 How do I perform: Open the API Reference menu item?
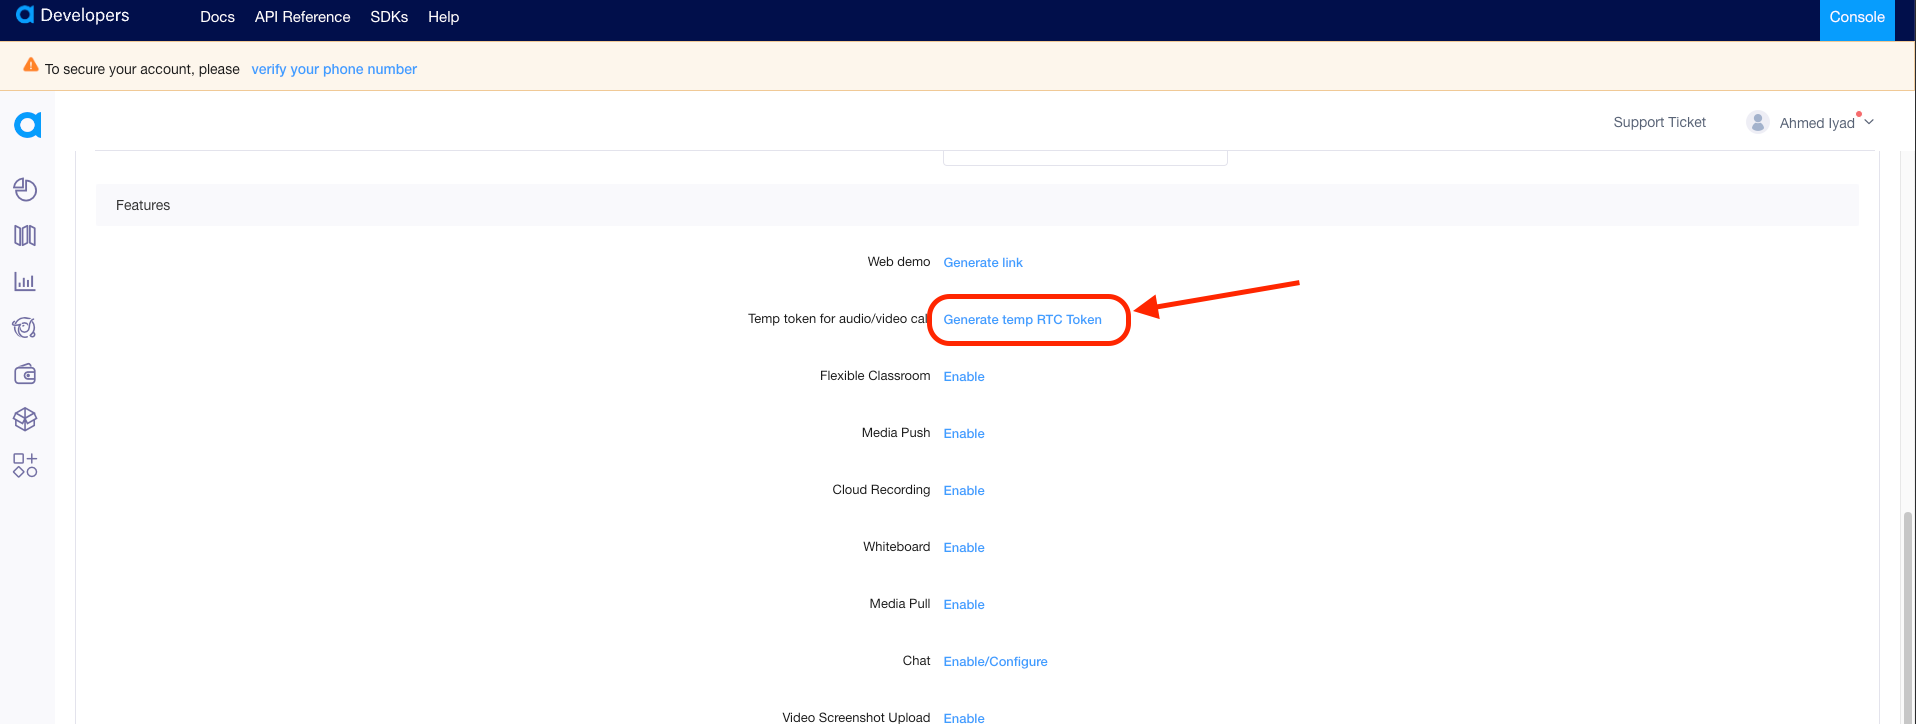click(x=302, y=17)
